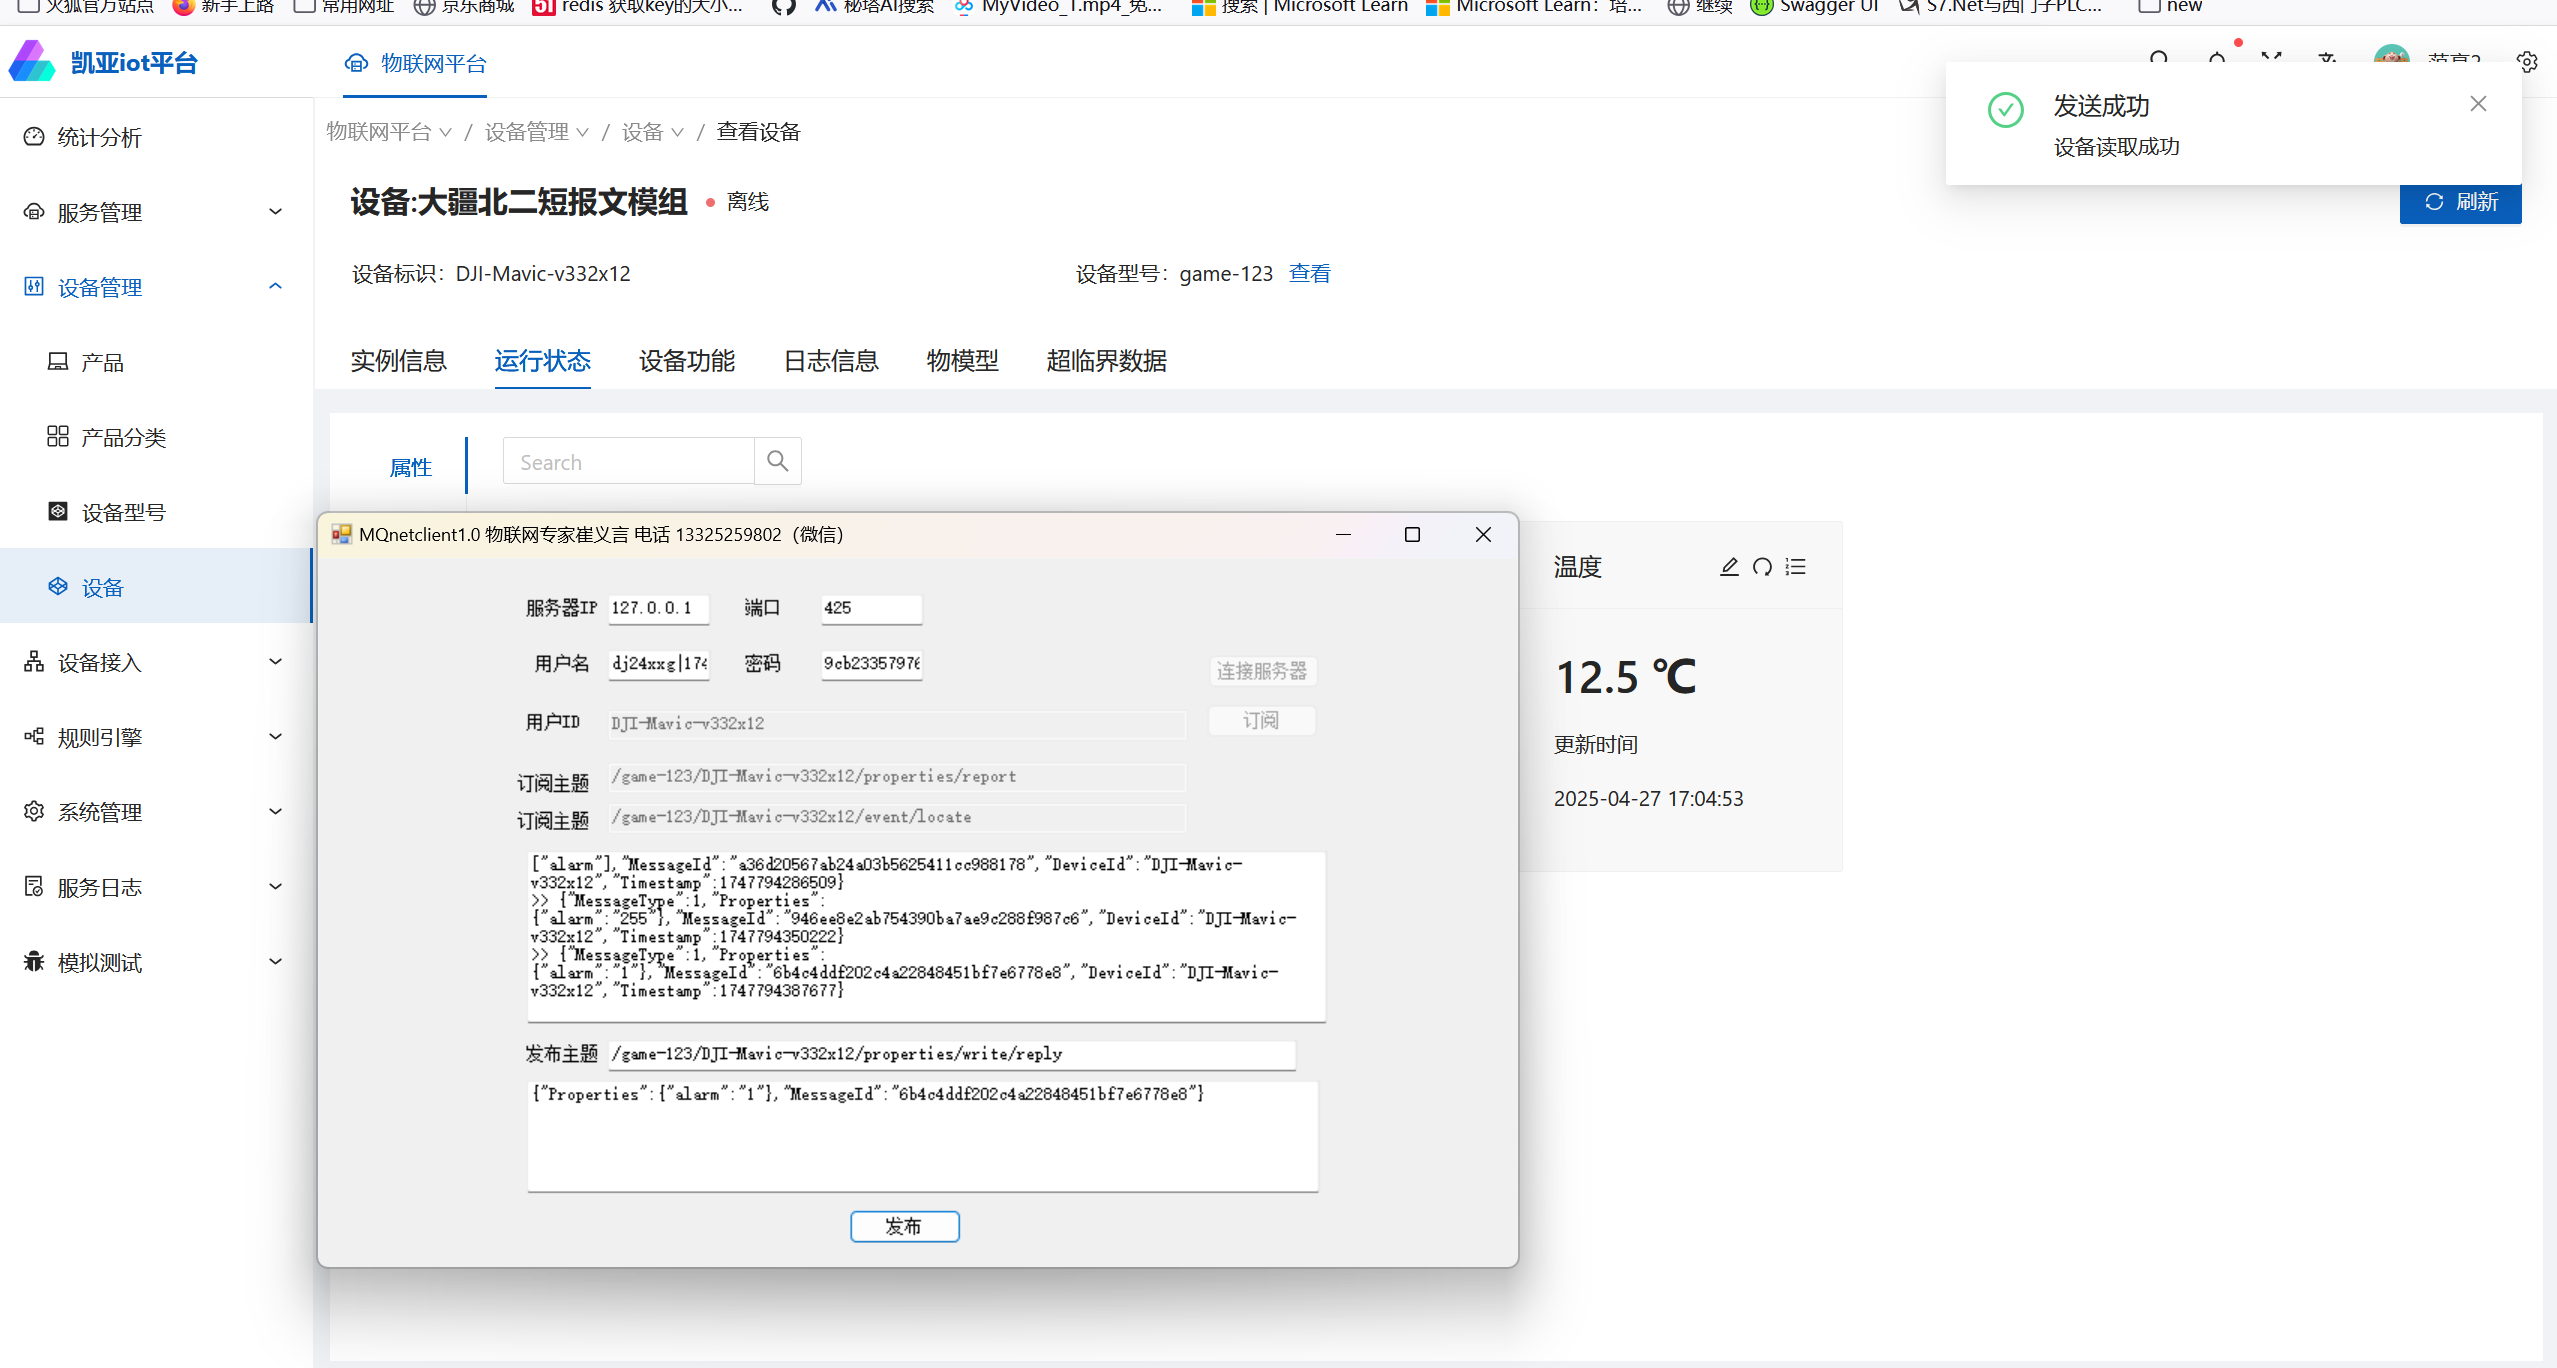Open 产品分类 in the sidebar
This screenshot has height=1368, width=2557.
123,437
